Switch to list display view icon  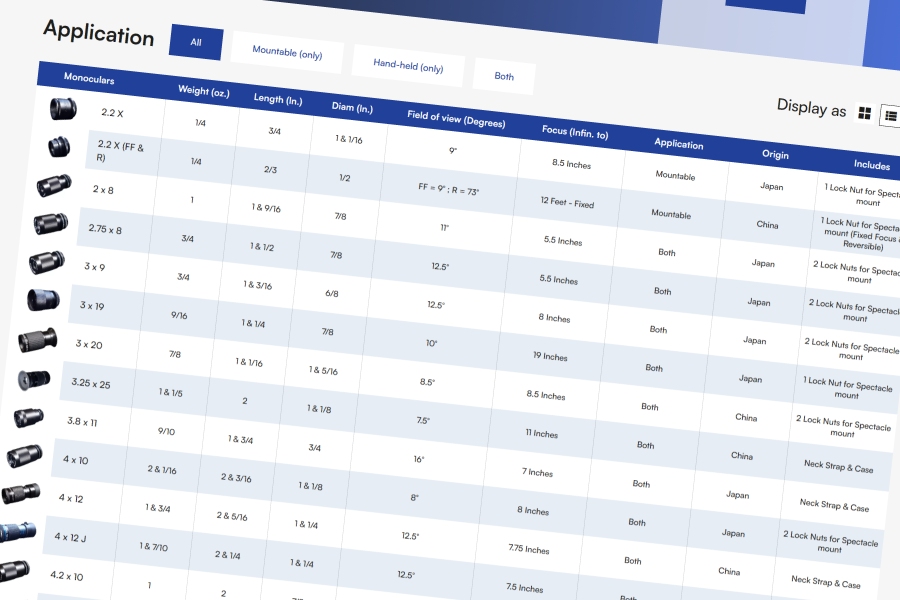pos(889,116)
